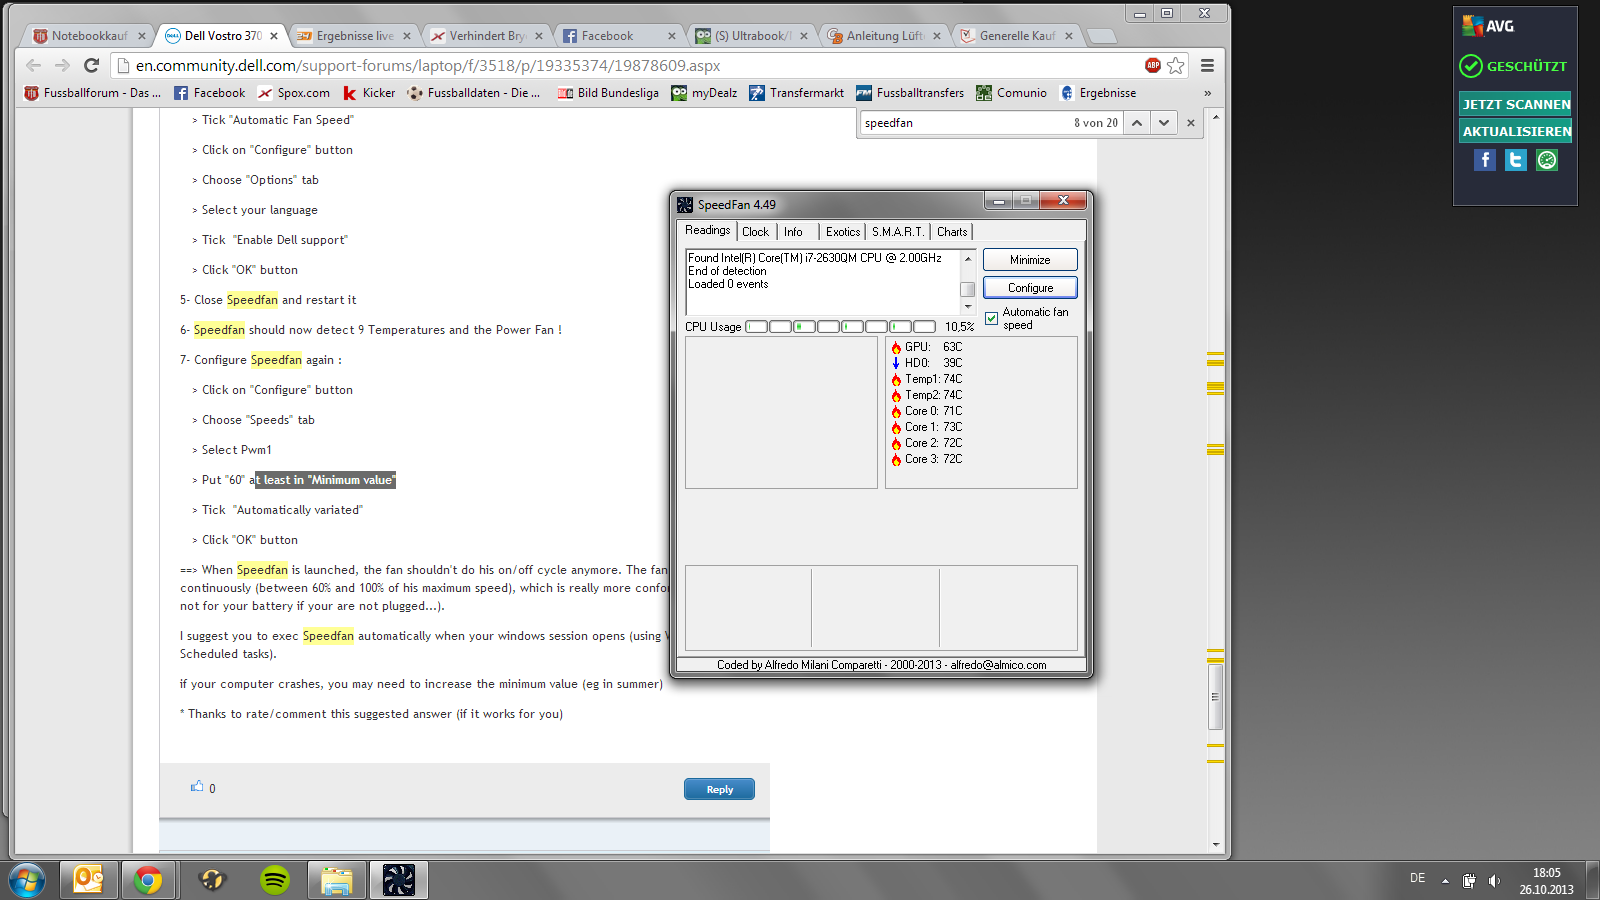Switch to Notebookkauf browser tab
The height and width of the screenshot is (900, 1600).
point(88,36)
